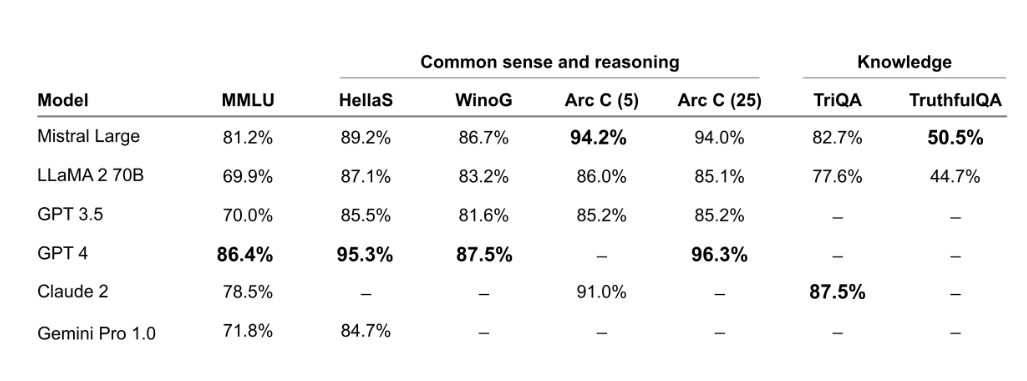Image resolution: width=1027 pixels, height=381 pixels.
Task: Click the Claude 2 row label
Action: (73, 291)
